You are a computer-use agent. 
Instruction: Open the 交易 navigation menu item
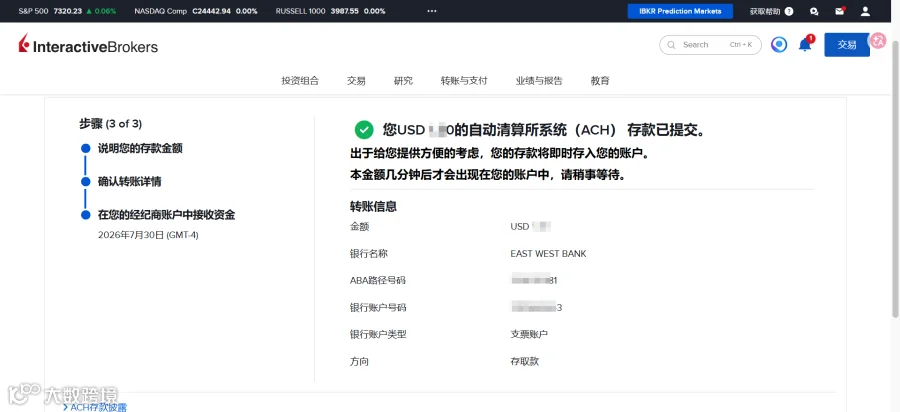click(x=356, y=81)
